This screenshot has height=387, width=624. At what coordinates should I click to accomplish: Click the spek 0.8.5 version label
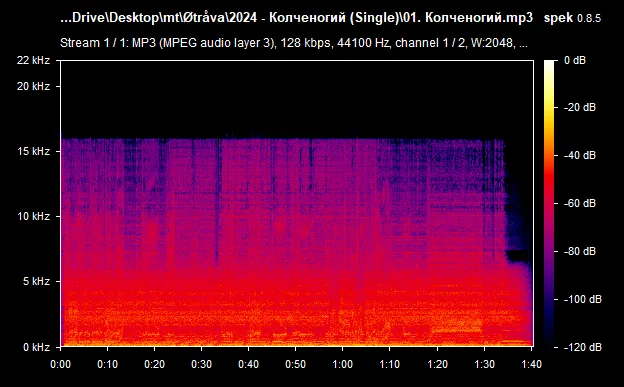coord(572,18)
